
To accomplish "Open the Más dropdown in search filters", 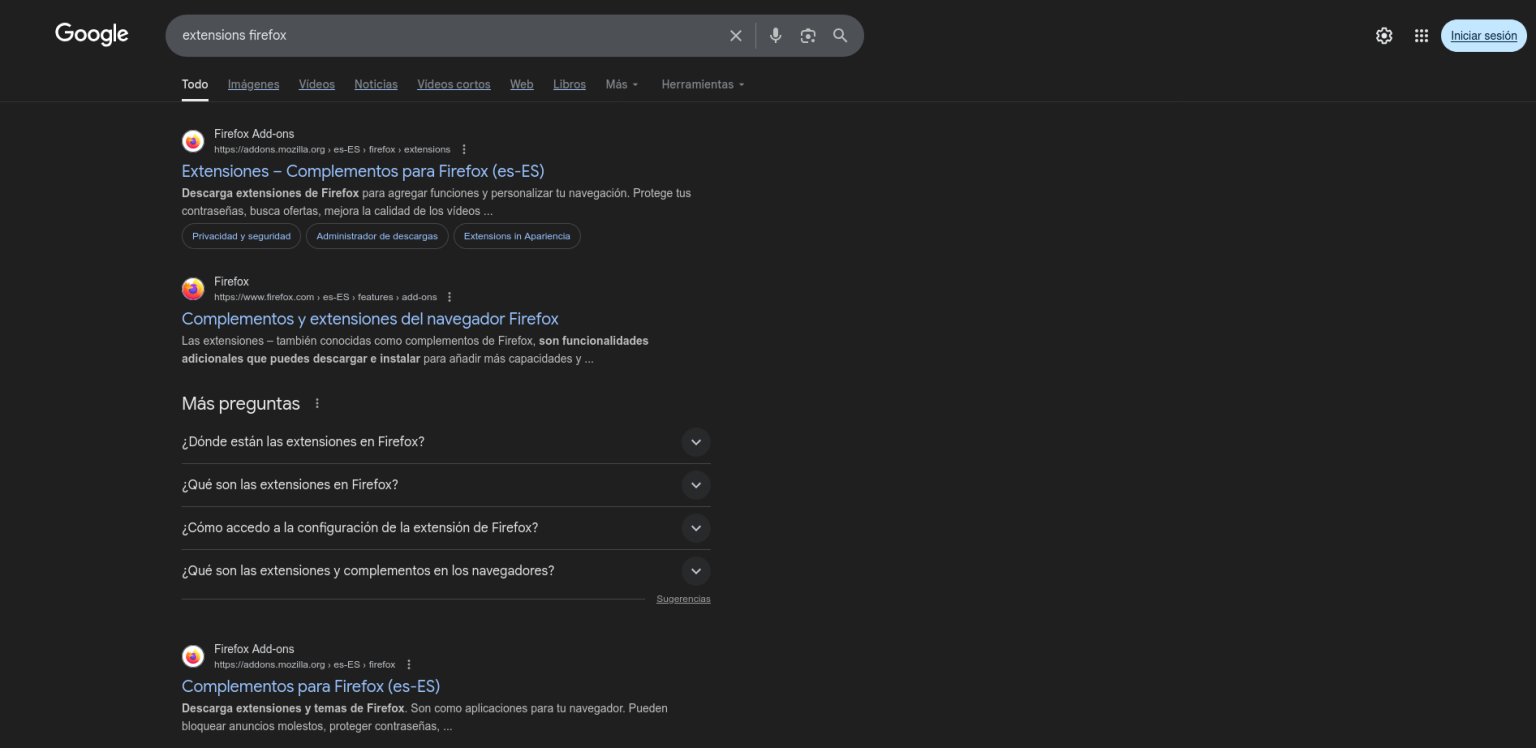I will [621, 85].
